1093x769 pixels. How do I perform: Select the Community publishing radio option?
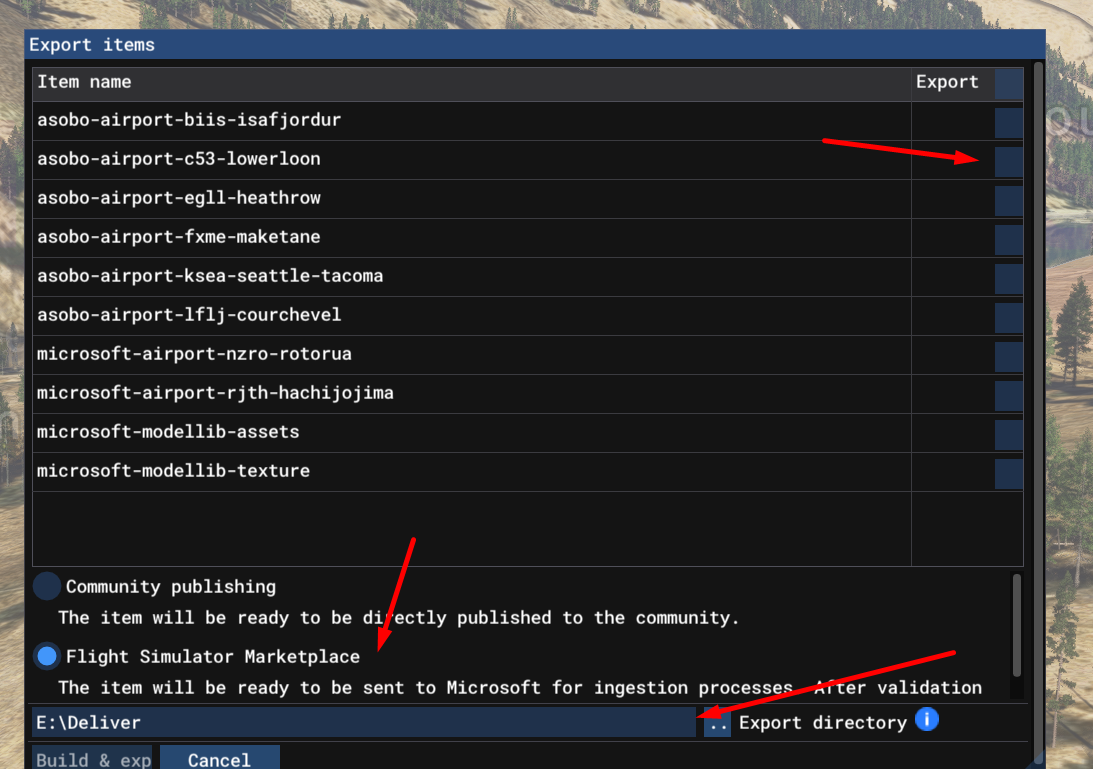tap(47, 587)
